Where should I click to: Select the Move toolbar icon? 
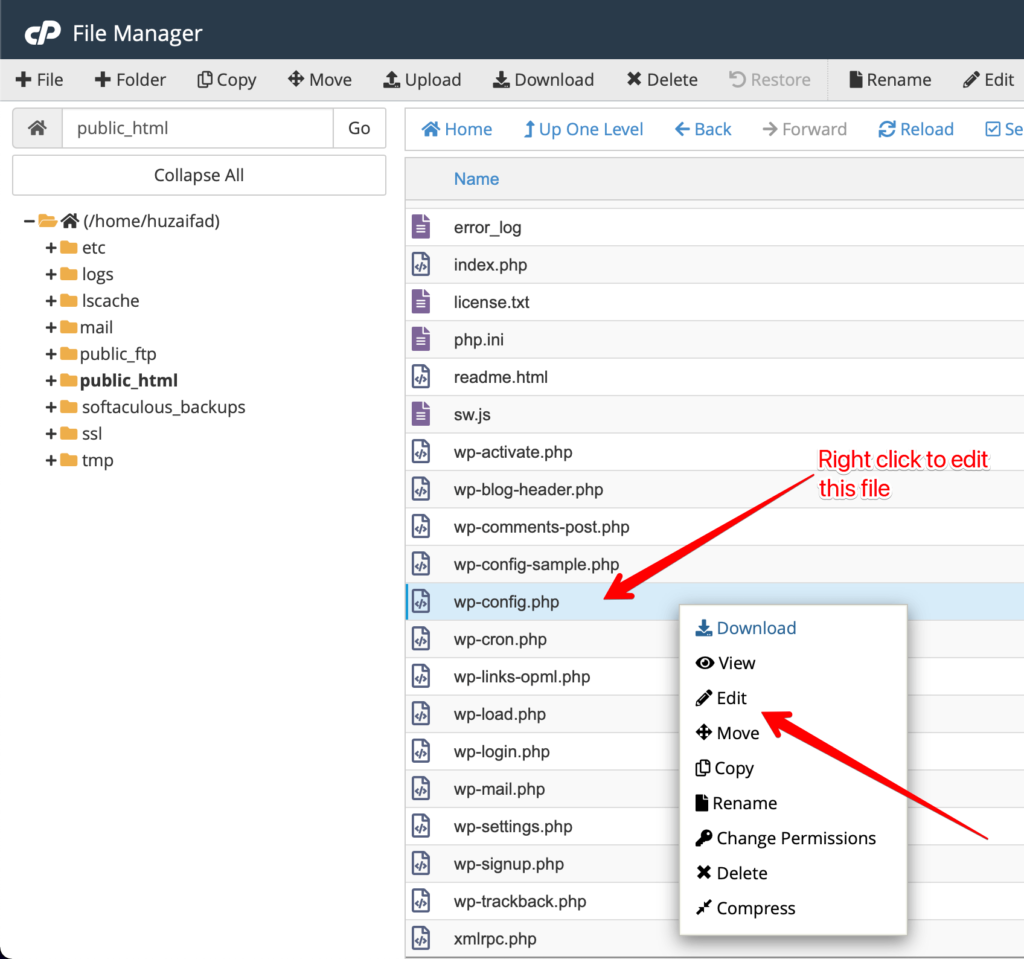point(319,79)
